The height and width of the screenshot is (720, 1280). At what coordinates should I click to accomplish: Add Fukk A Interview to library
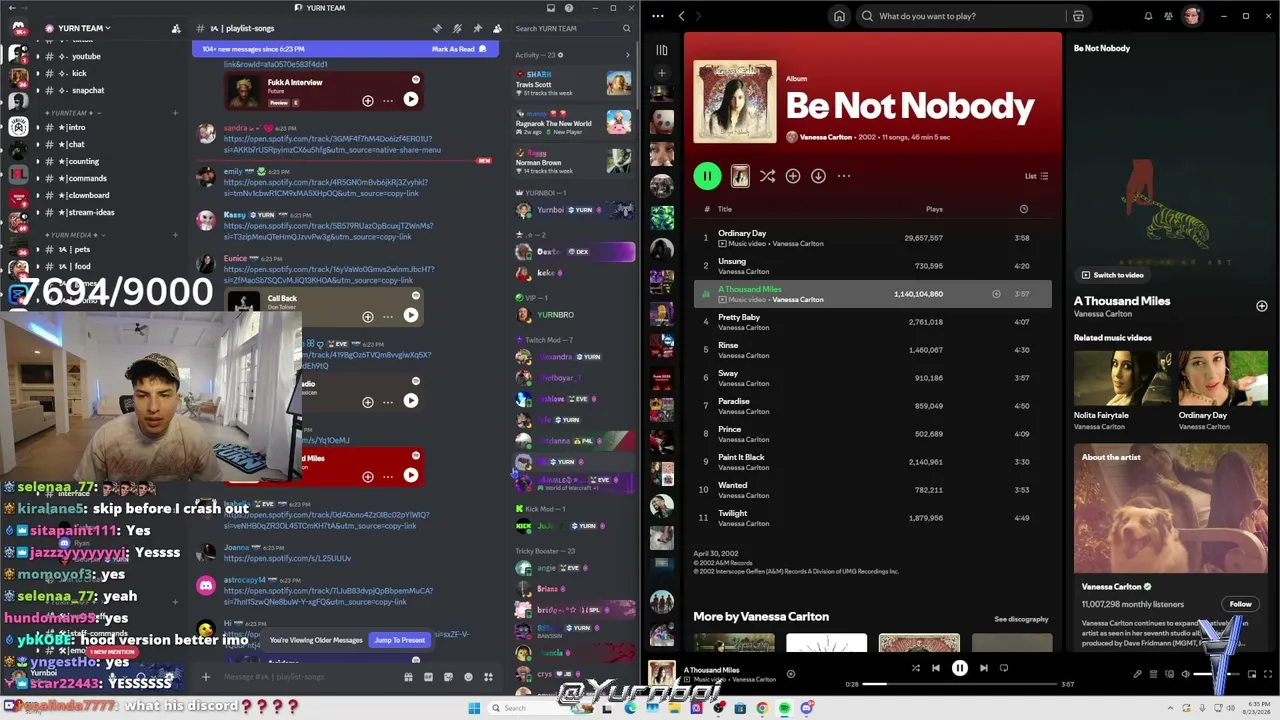[367, 100]
